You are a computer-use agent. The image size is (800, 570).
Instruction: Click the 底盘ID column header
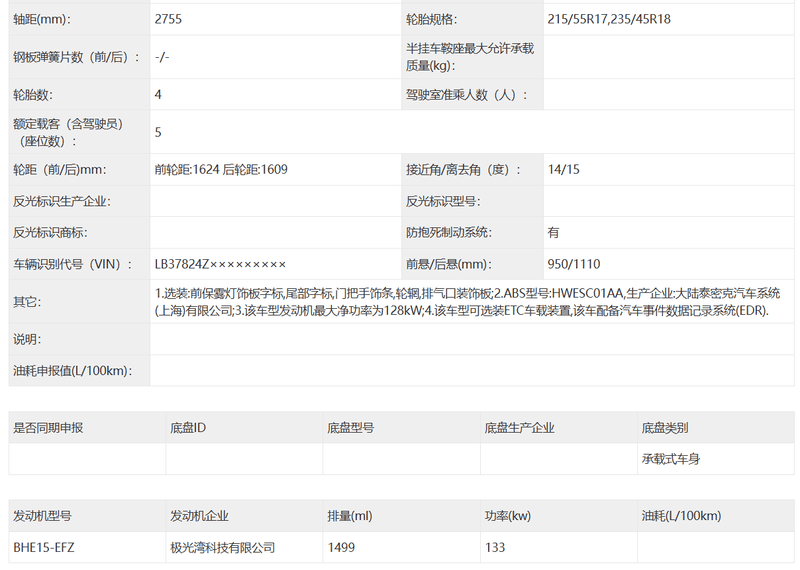tap(188, 428)
